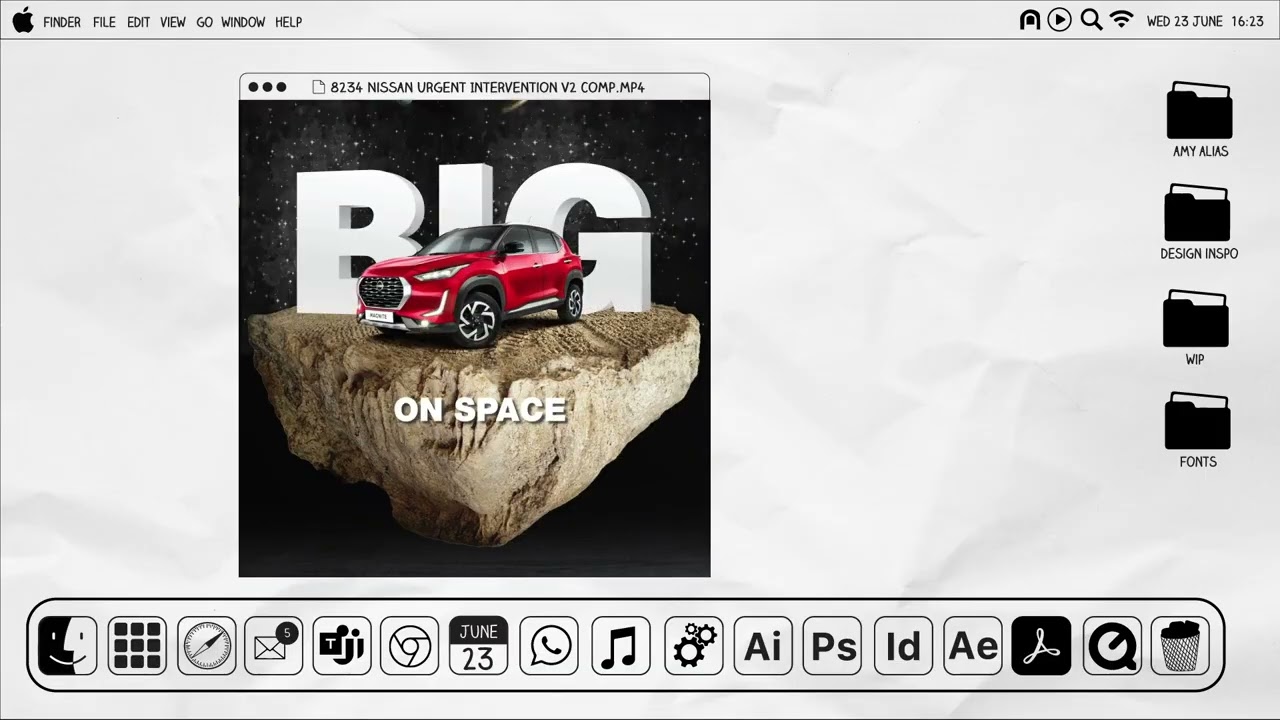Open the Edit menu
Viewport: 1280px width, 720px height.
coord(138,22)
